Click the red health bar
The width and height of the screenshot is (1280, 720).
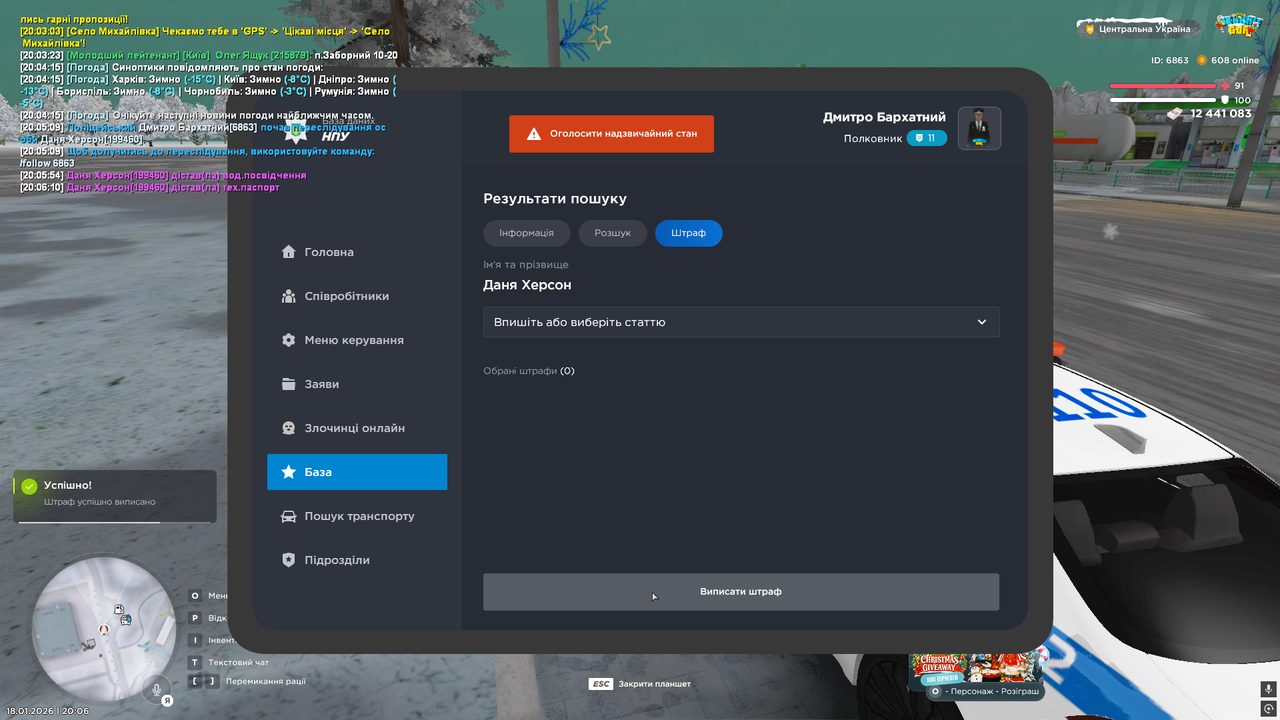(1163, 86)
